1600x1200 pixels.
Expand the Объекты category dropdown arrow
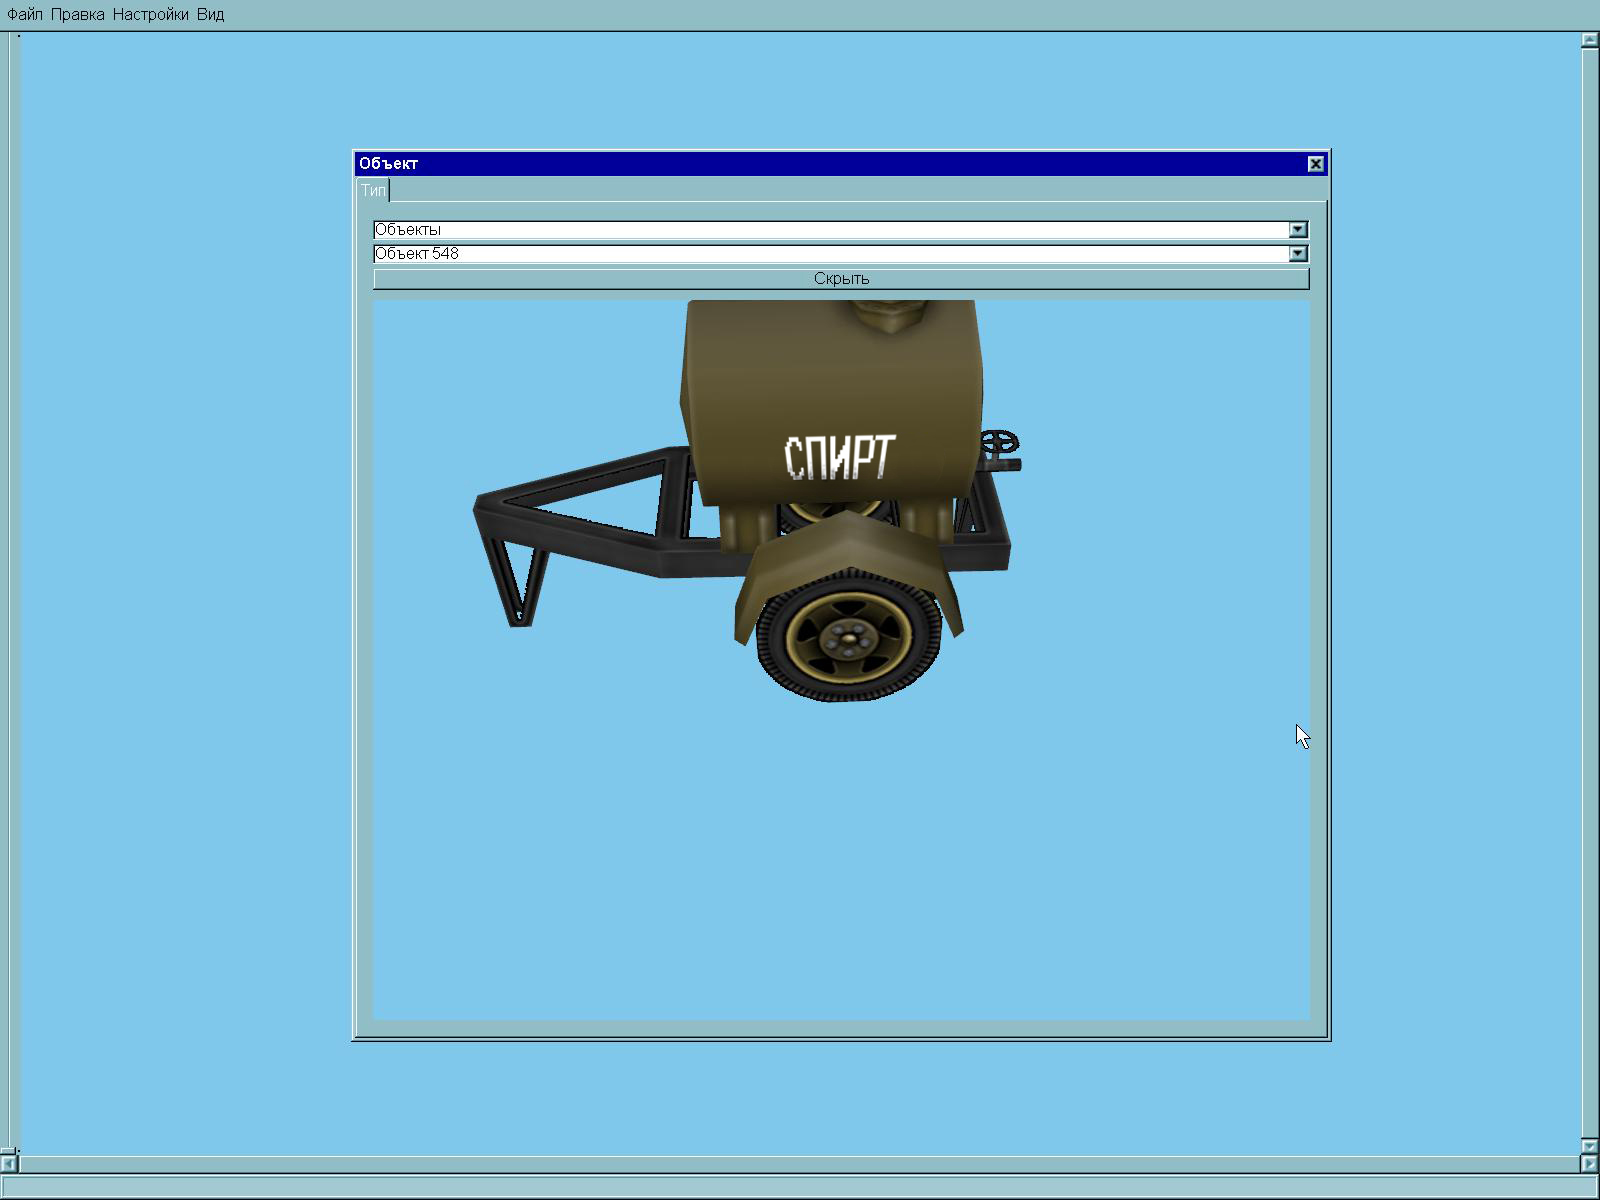point(1297,230)
